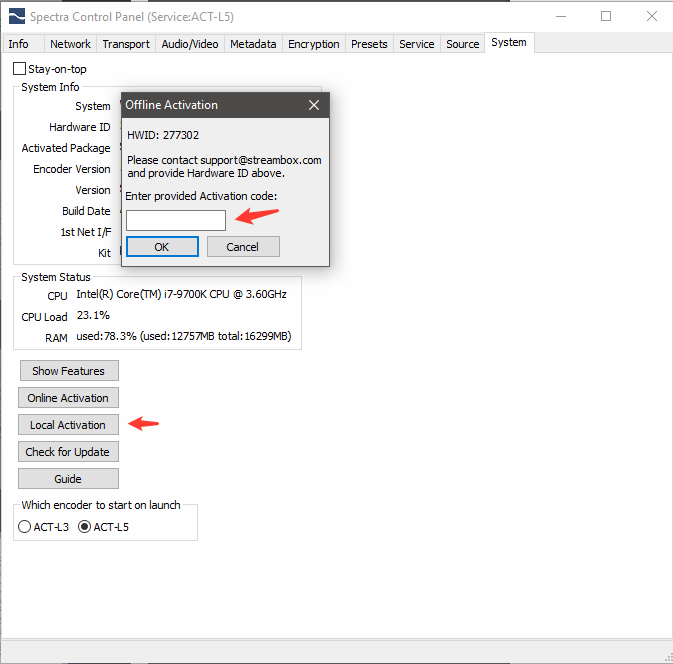
Task: Maximize the Spectra Control Panel window
Action: click(606, 17)
